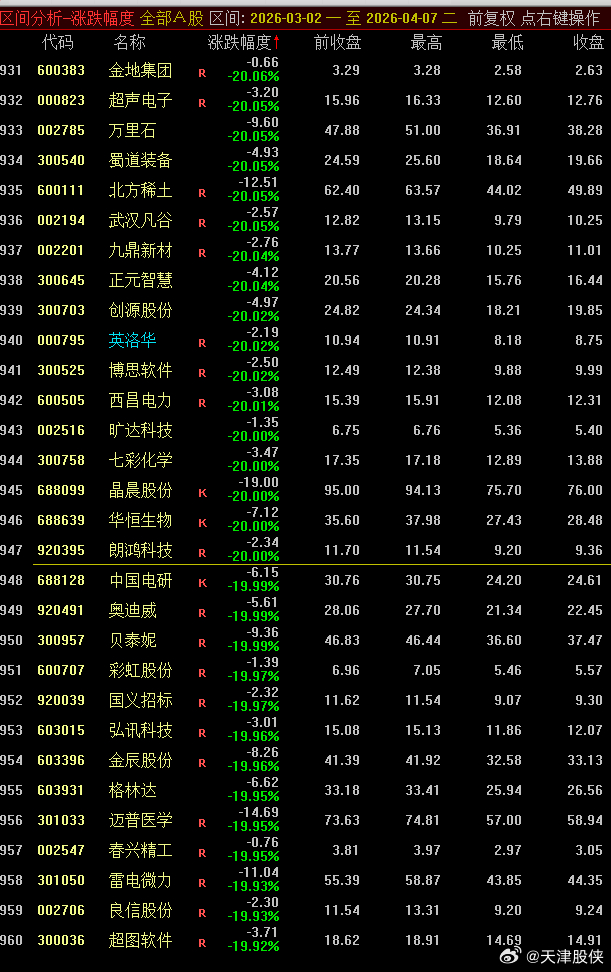Click the R marker next to 雷电微力
611x972 pixels.
pos(202,883)
